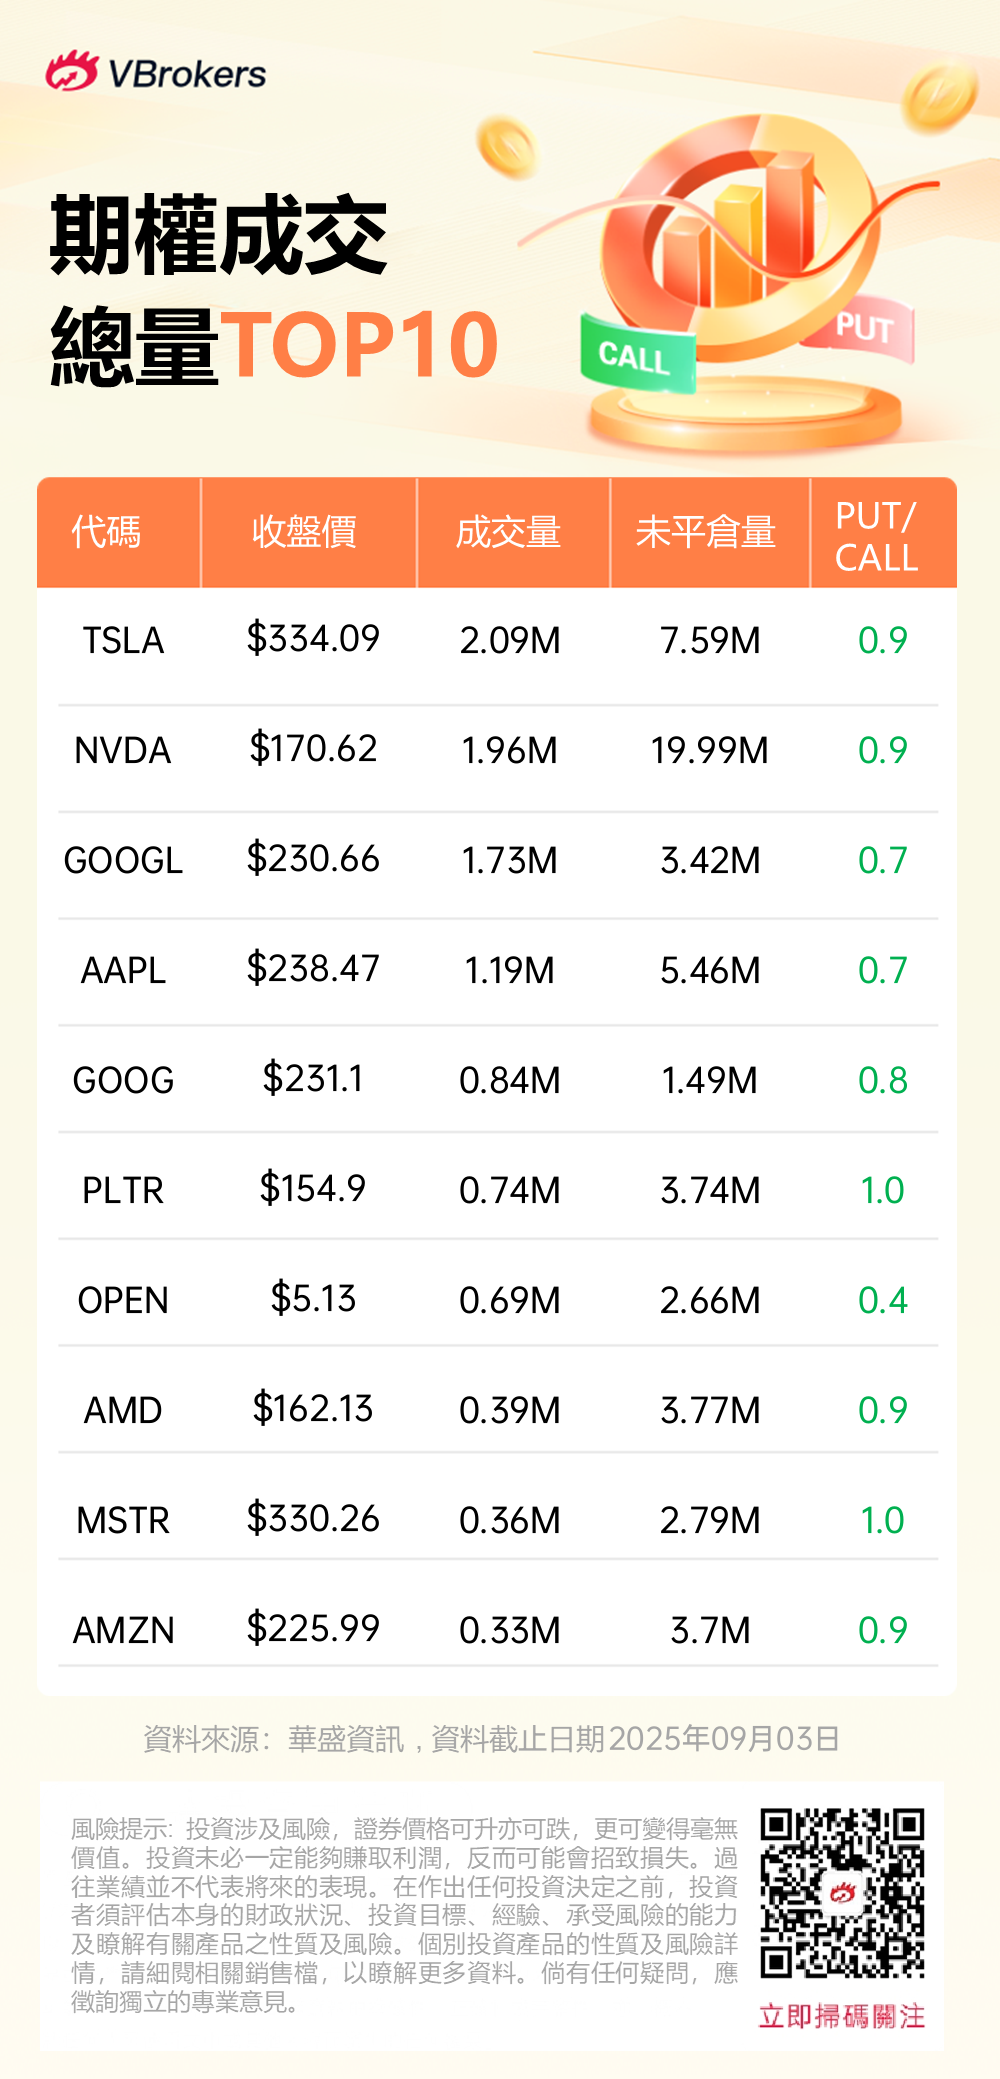Click the red logo inside the QR code

click(x=842, y=1892)
